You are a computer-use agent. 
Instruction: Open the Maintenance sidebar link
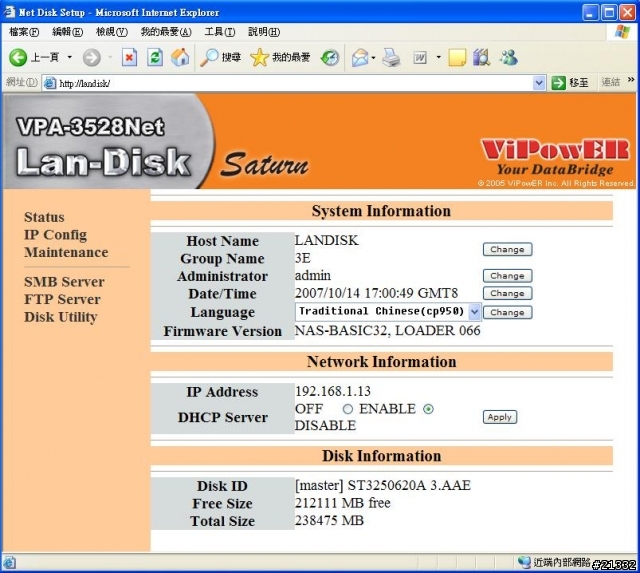66,252
